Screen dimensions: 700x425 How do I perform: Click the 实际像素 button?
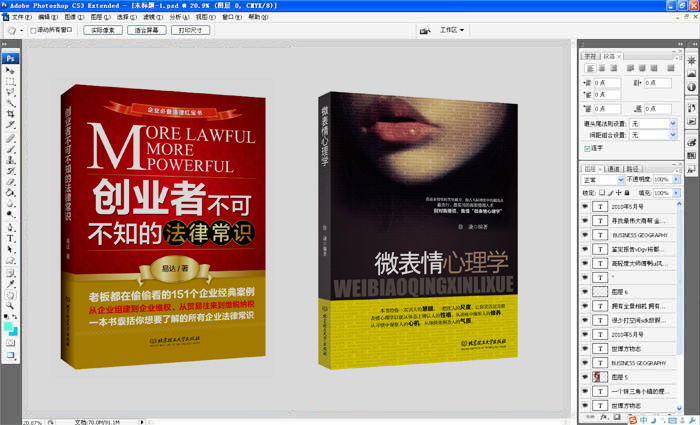[x=99, y=31]
